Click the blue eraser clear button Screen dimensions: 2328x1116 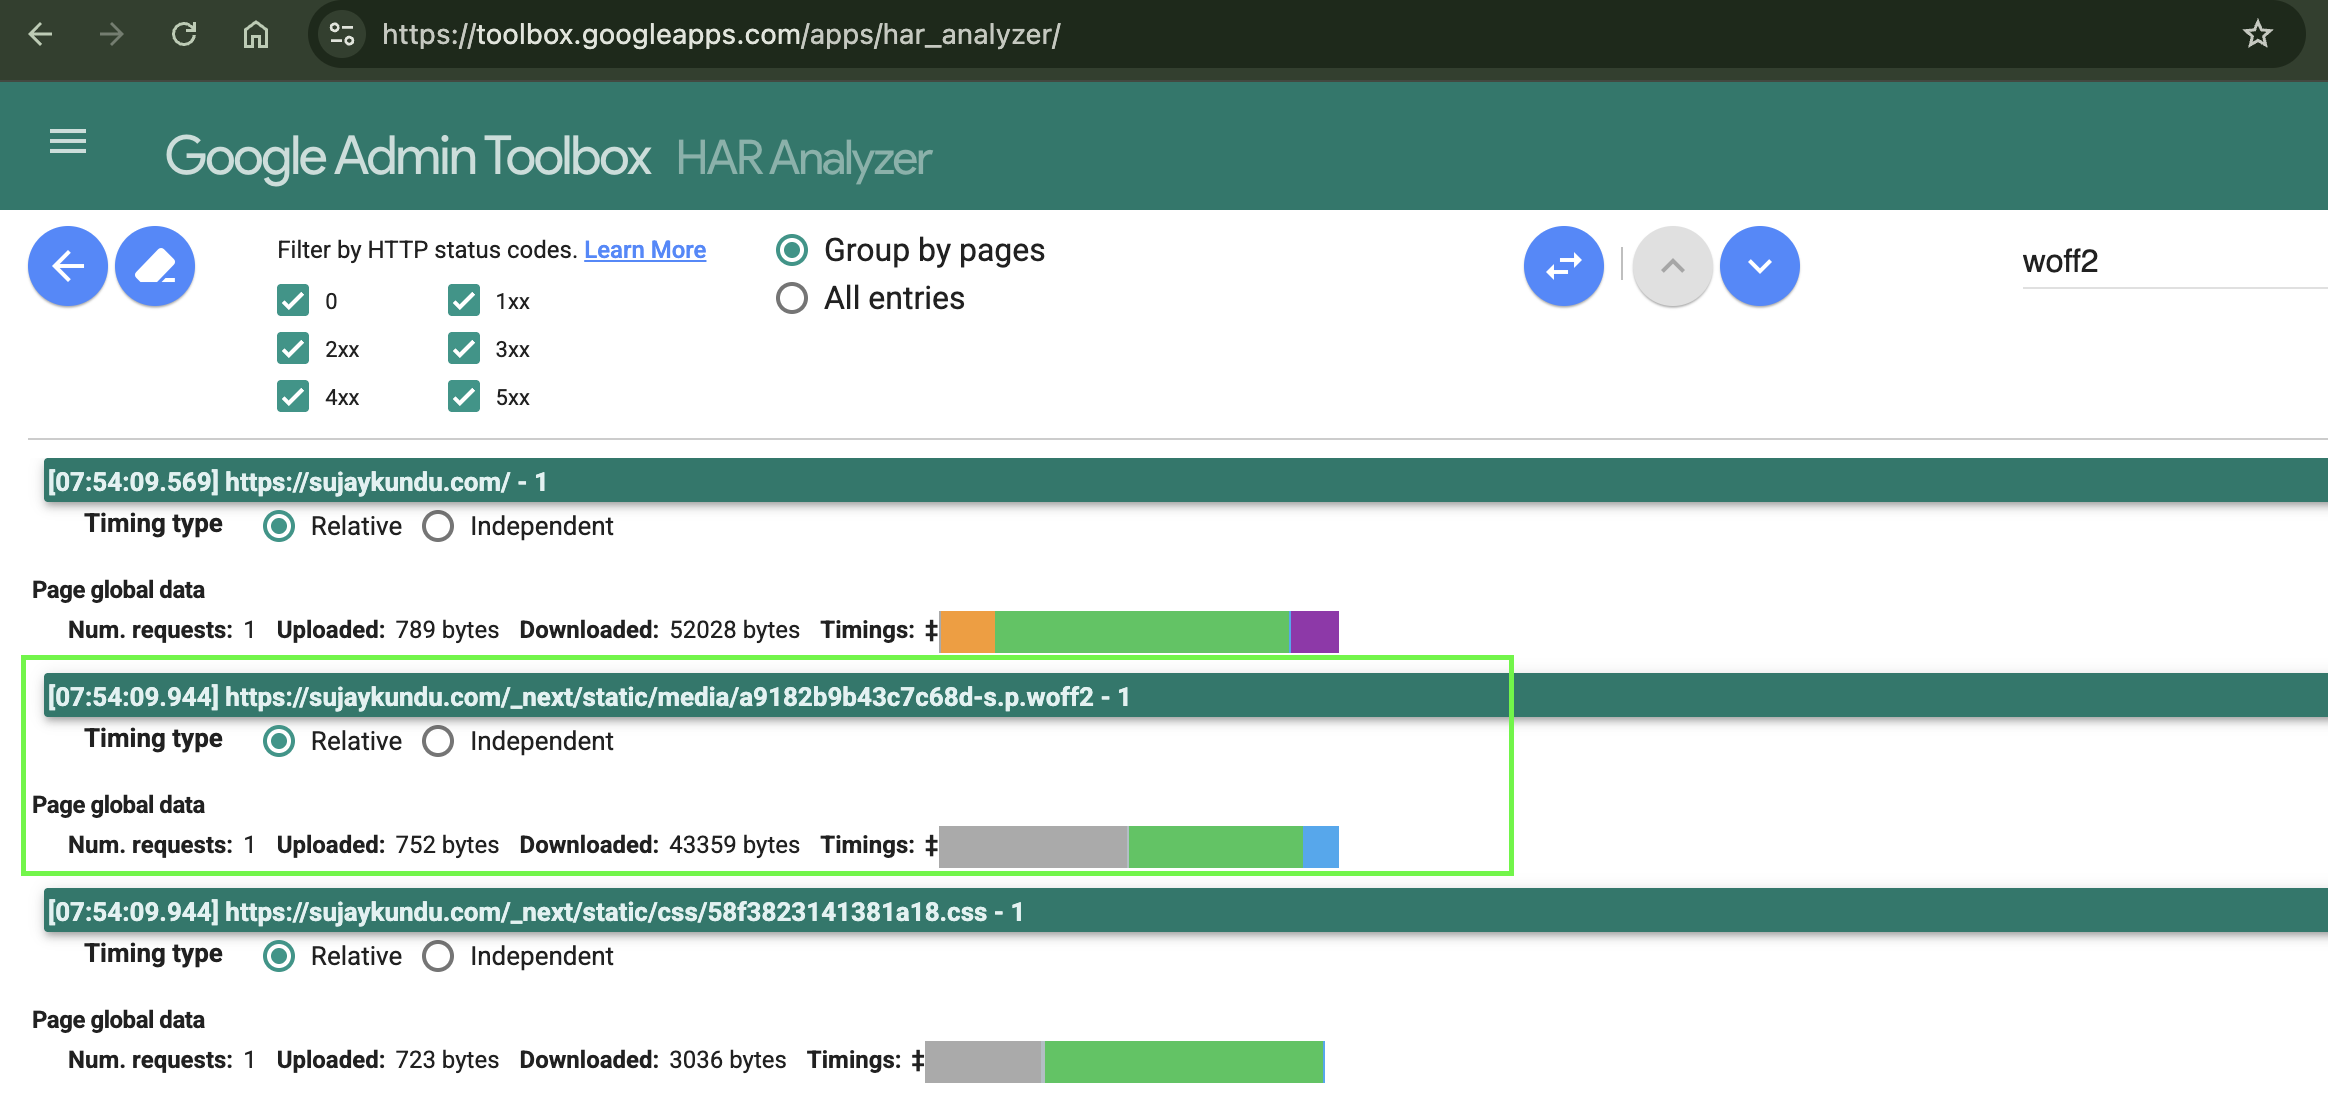point(155,266)
